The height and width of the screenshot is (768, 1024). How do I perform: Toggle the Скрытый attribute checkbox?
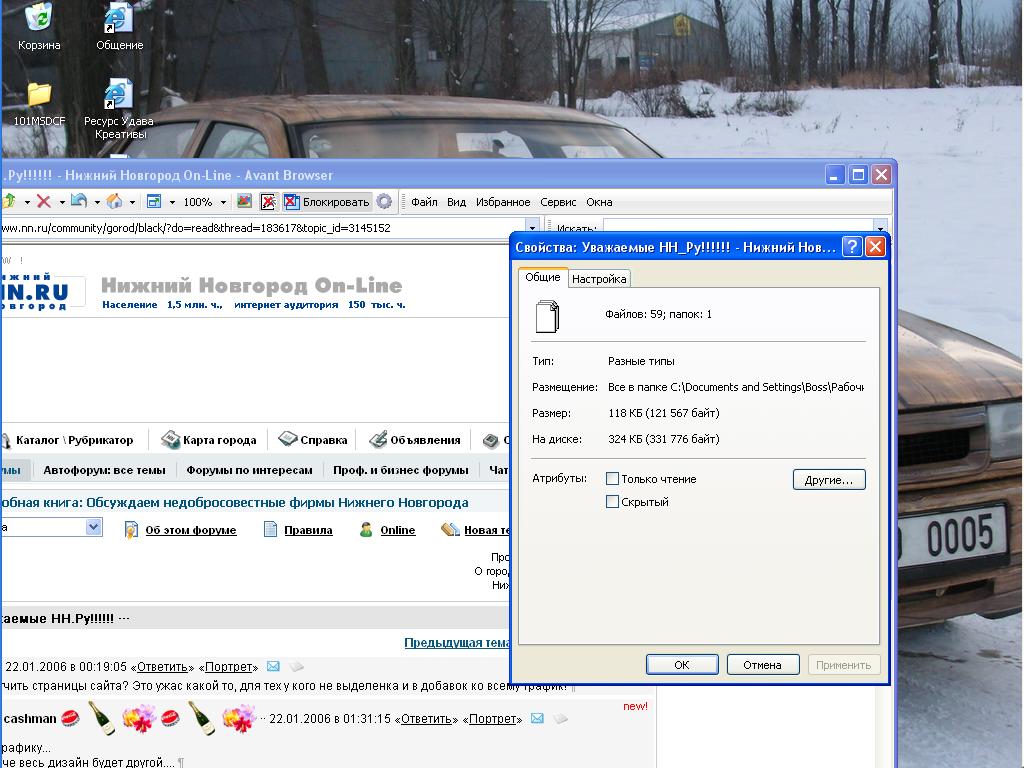(613, 502)
